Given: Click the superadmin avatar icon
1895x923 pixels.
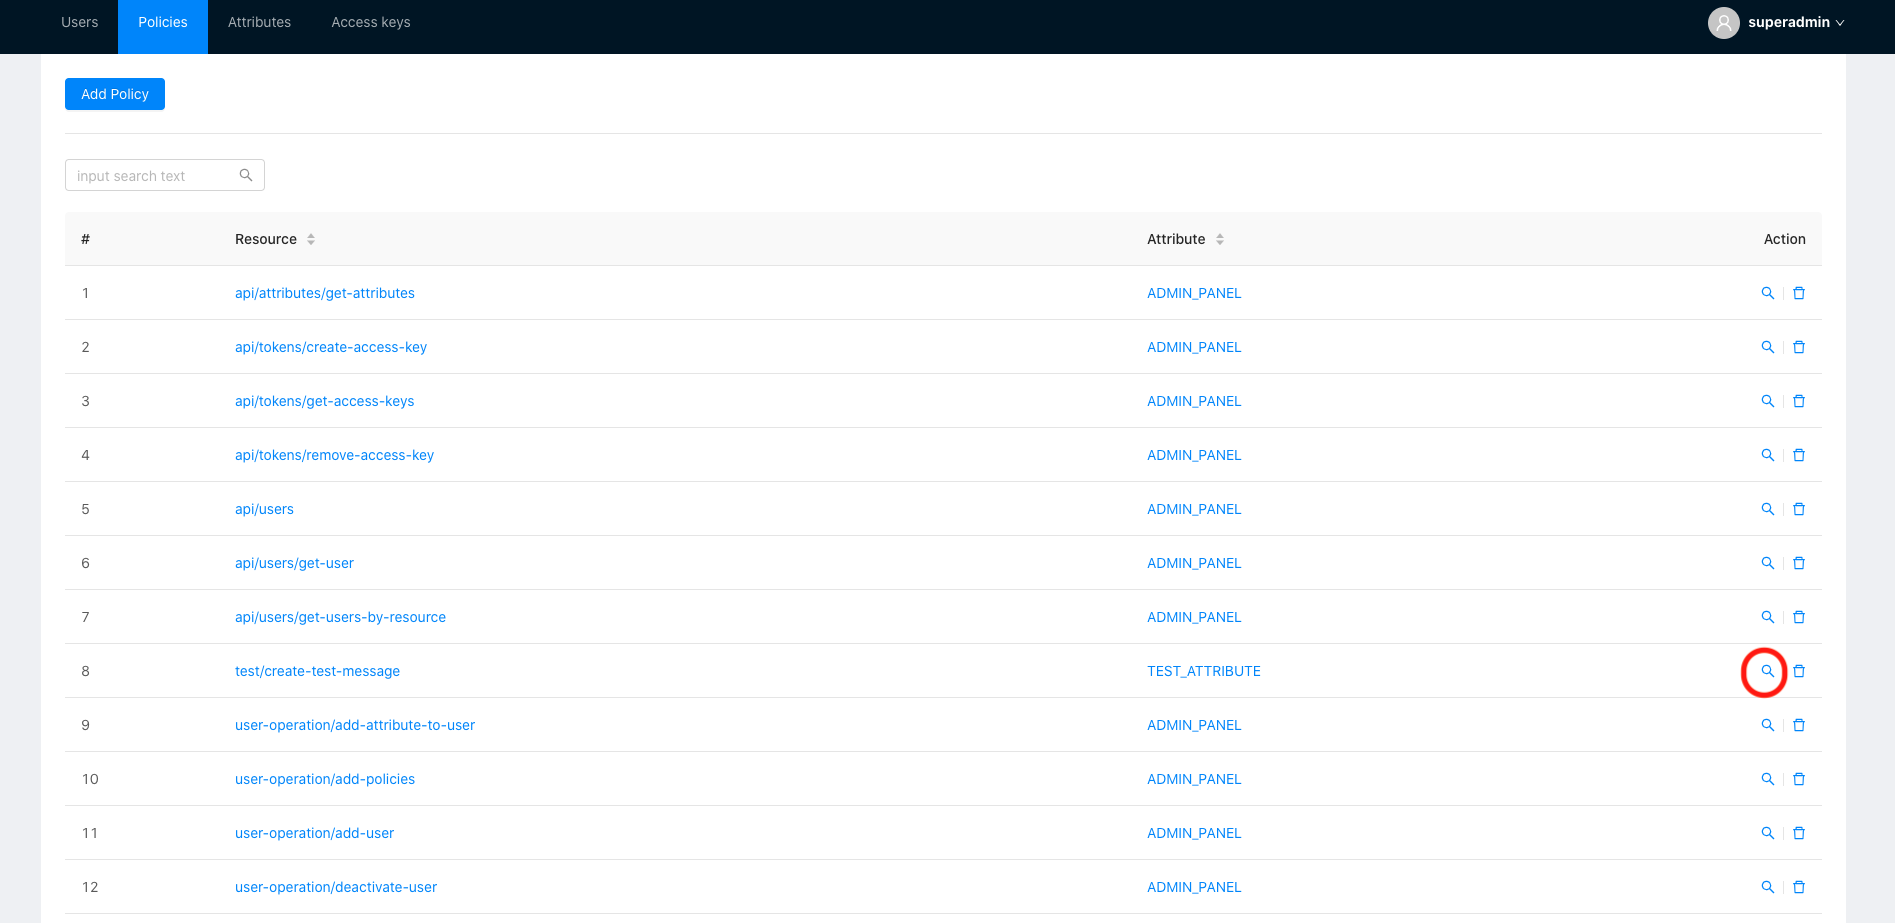Looking at the screenshot, I should pyautogui.click(x=1723, y=22).
